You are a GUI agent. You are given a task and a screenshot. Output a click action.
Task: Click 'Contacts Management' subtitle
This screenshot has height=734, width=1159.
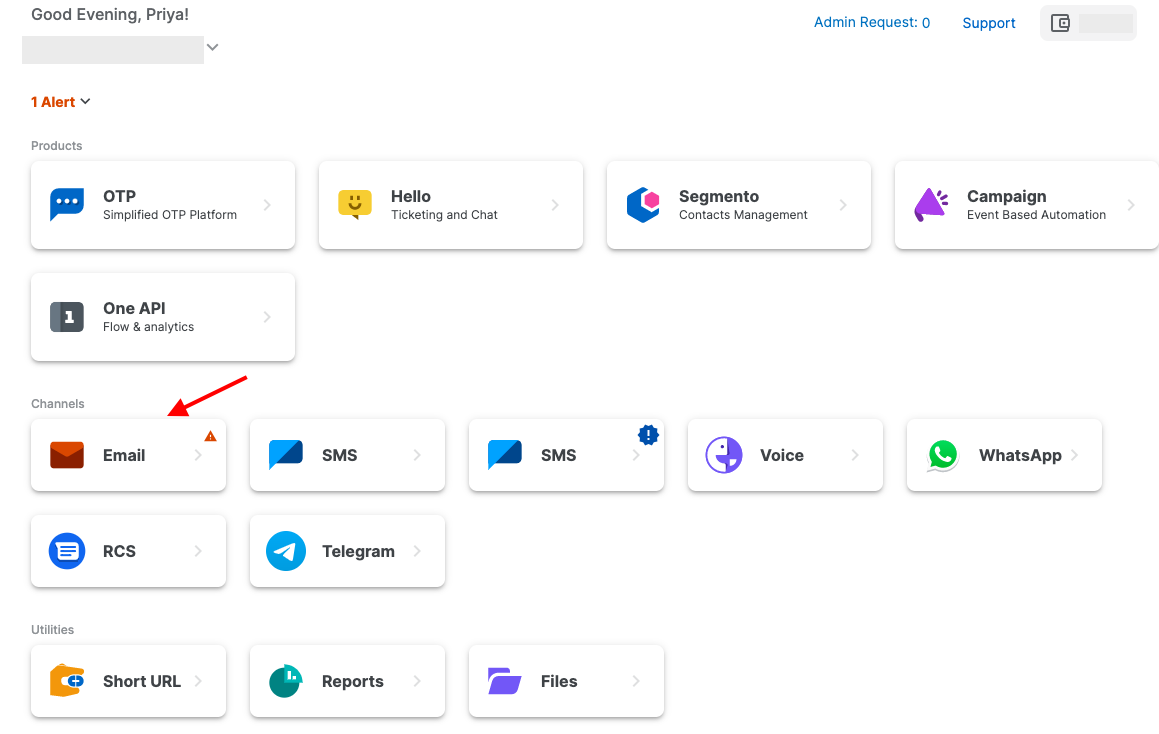(743, 215)
